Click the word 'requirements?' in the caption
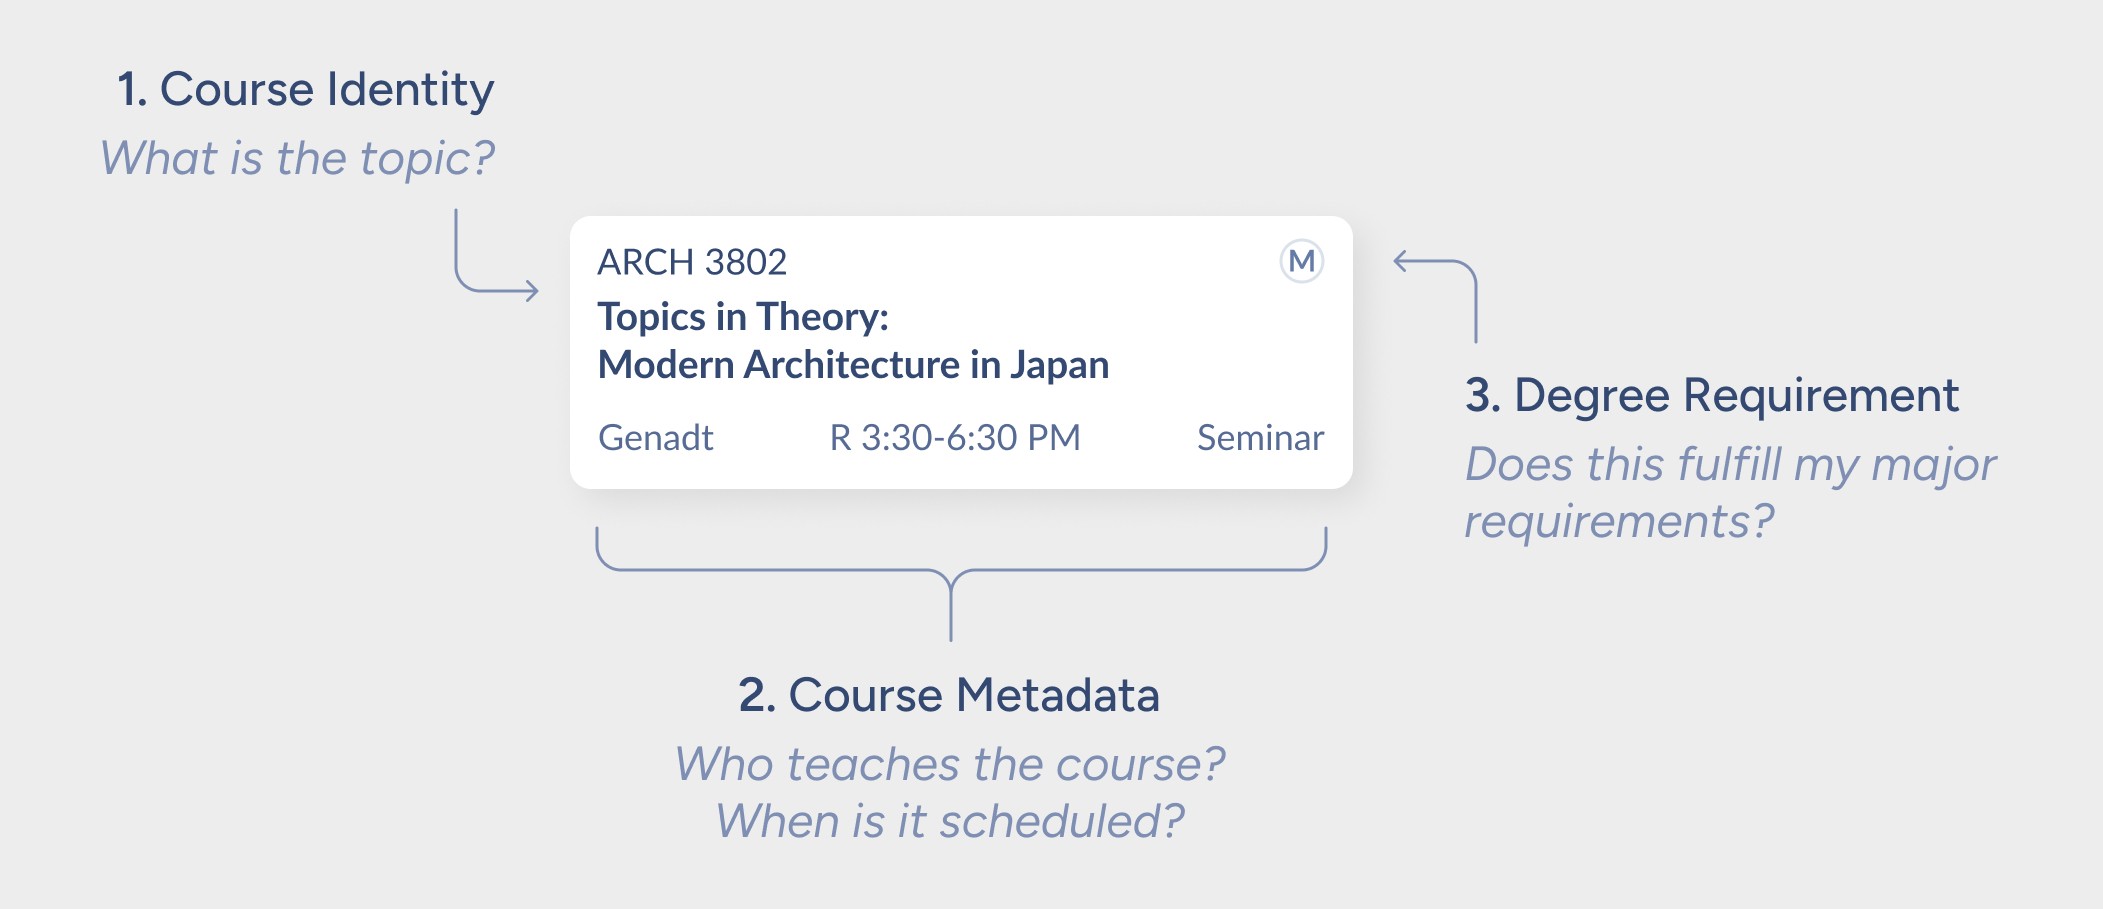This screenshot has width=2103, height=909. point(1619,522)
